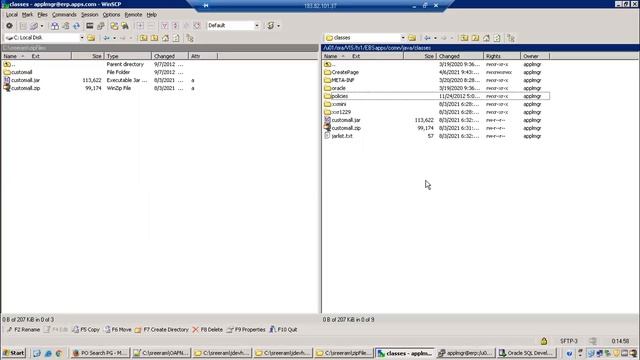Open the Preferences gear icon in toolbar

click(x=9, y=26)
